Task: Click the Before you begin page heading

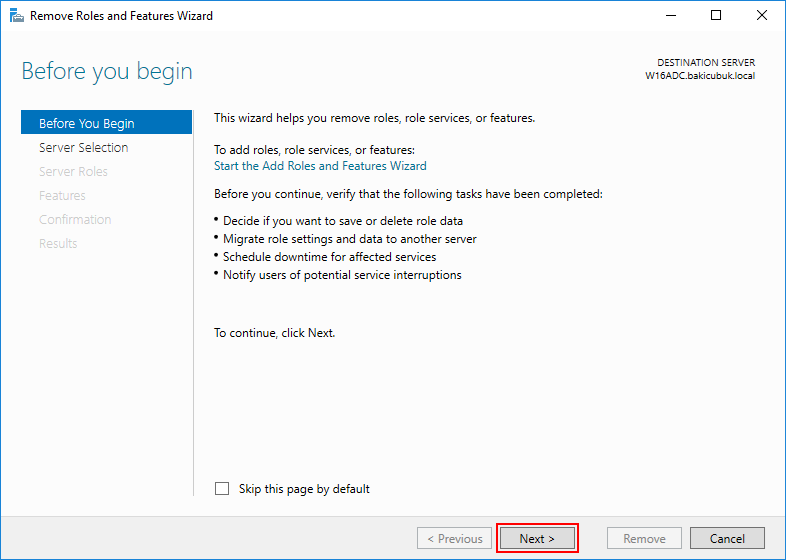Action: pyautogui.click(x=107, y=72)
